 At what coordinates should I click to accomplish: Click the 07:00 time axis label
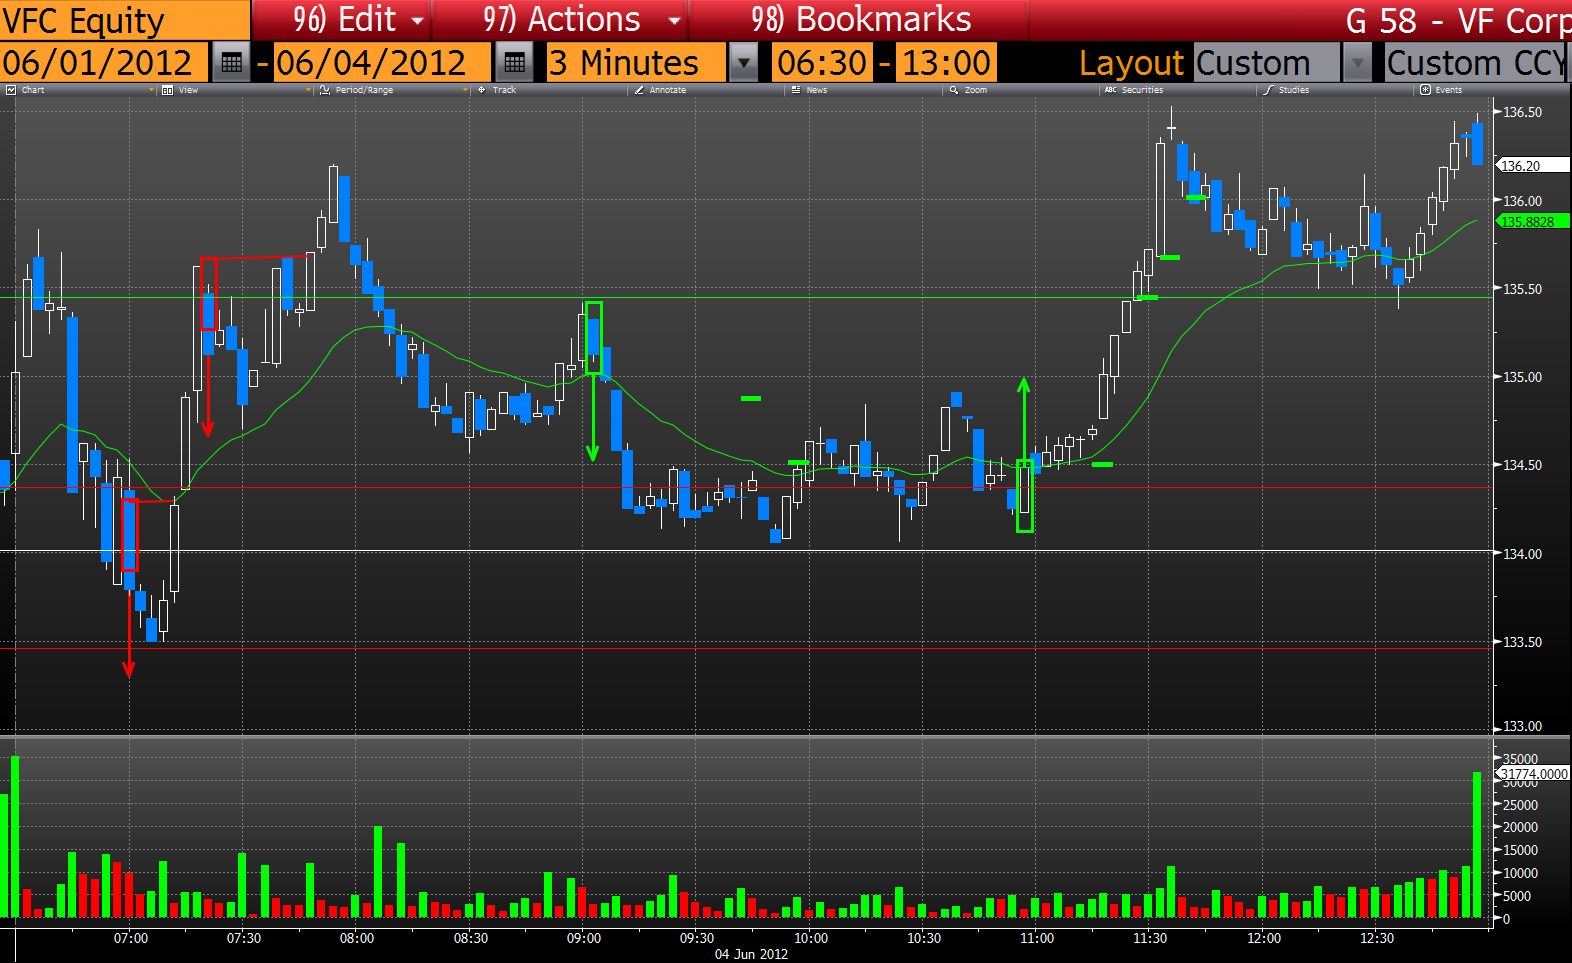(x=130, y=938)
